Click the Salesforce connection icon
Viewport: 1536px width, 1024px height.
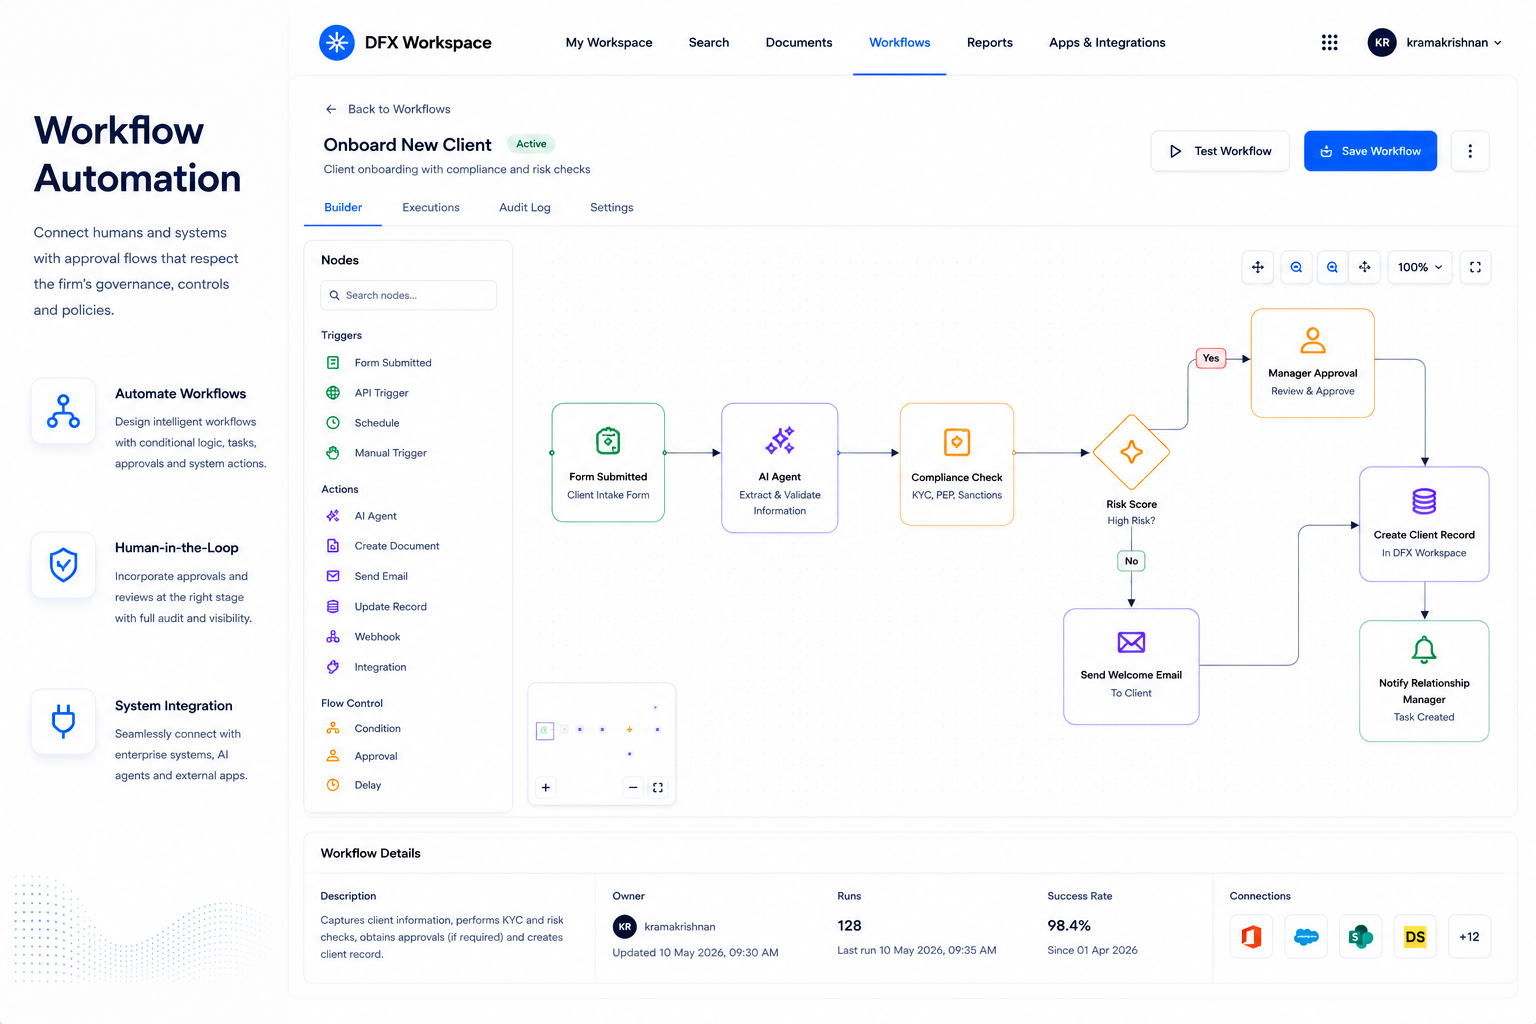click(x=1306, y=937)
